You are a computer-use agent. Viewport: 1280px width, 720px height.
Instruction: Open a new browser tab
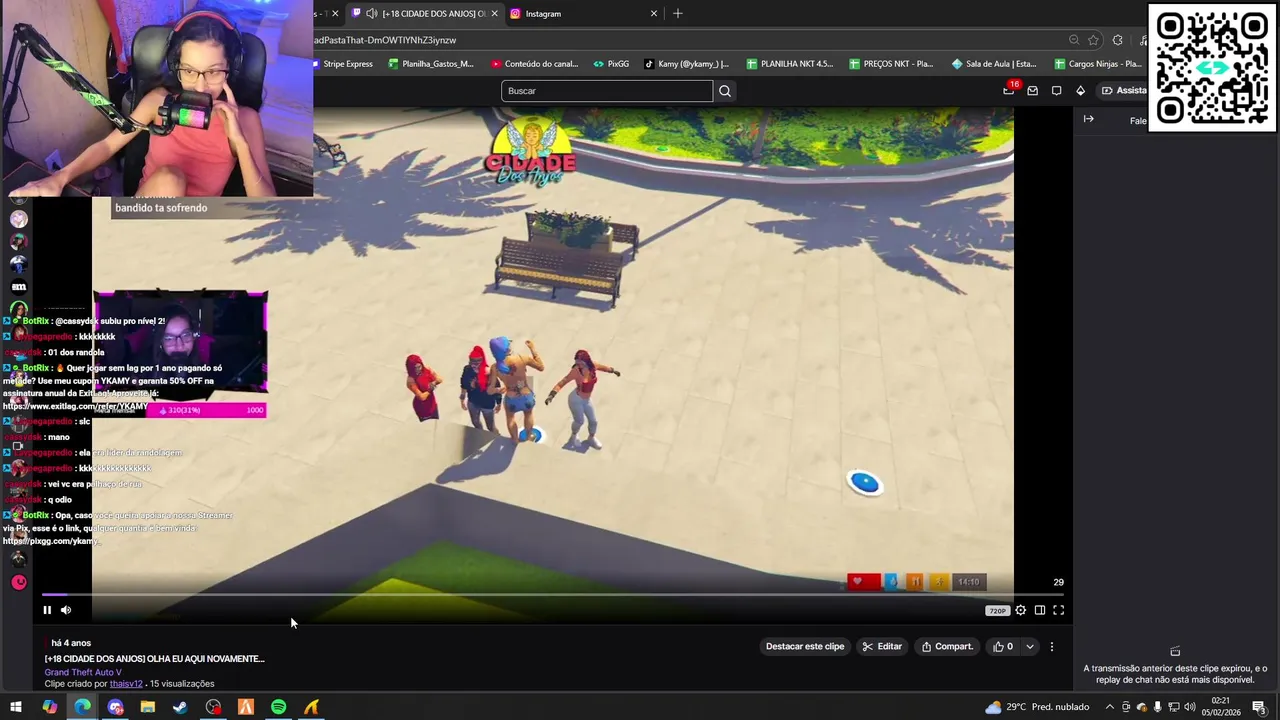(678, 13)
